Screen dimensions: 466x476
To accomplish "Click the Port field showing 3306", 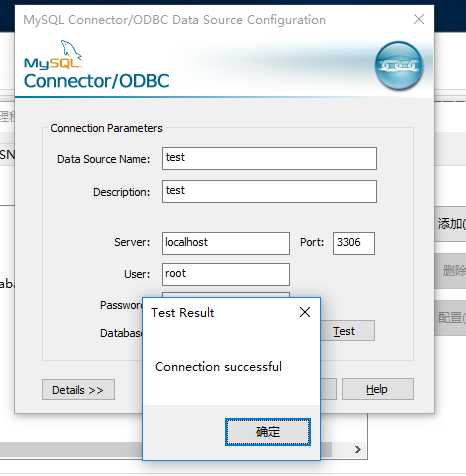I will pos(354,243).
